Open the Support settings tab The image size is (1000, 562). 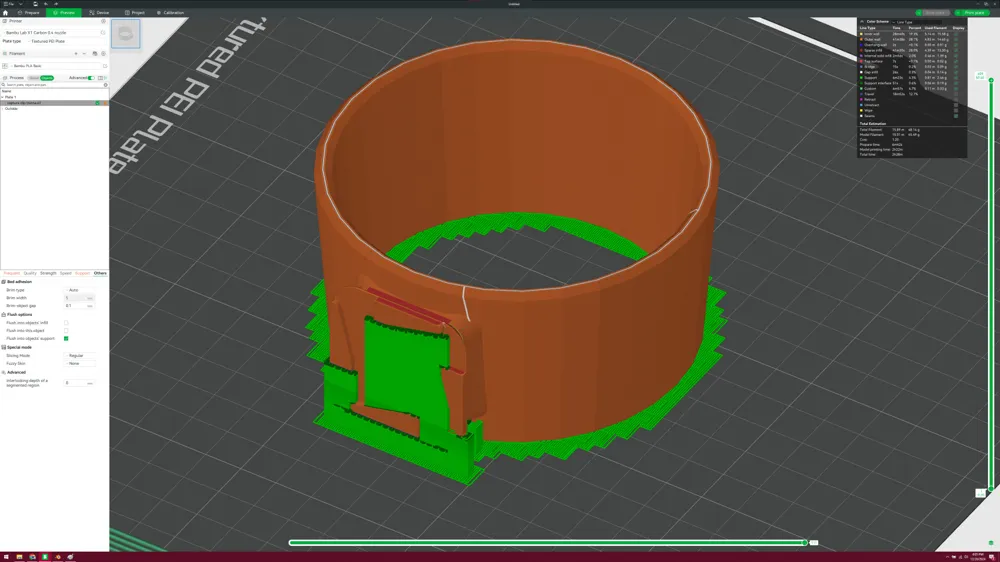tap(82, 273)
